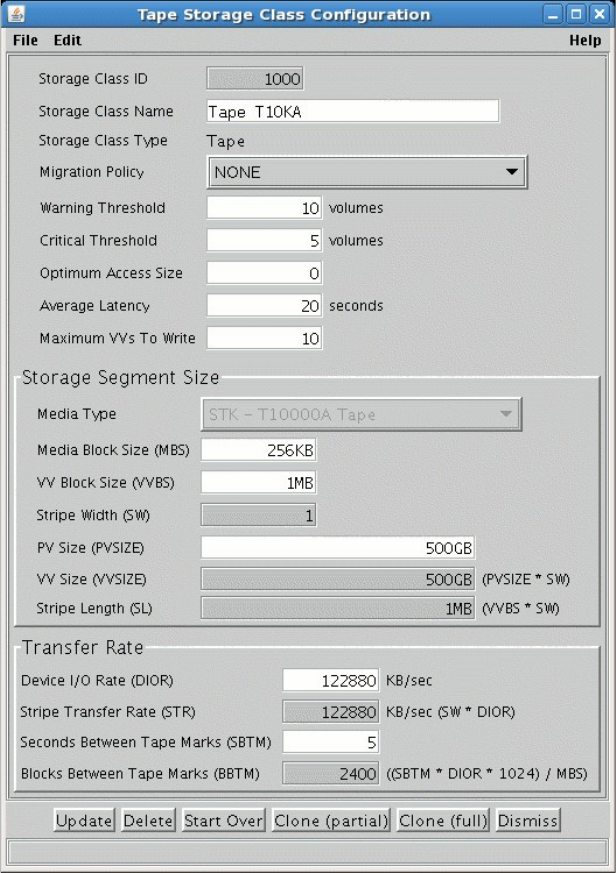Click the Warning Threshold input field

tap(264, 208)
